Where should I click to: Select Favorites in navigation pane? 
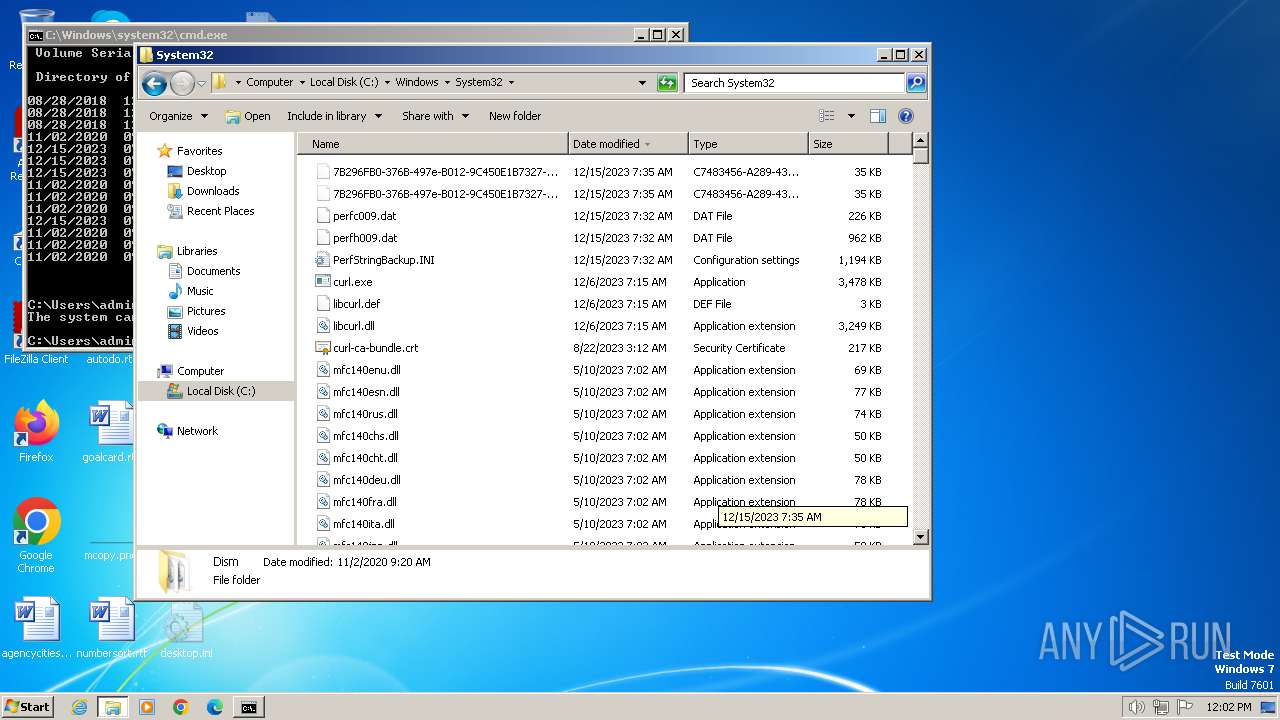point(199,151)
